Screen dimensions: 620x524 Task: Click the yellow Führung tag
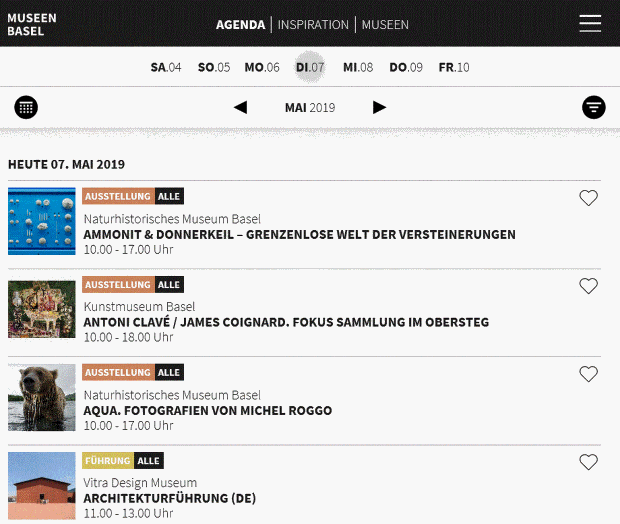108,460
